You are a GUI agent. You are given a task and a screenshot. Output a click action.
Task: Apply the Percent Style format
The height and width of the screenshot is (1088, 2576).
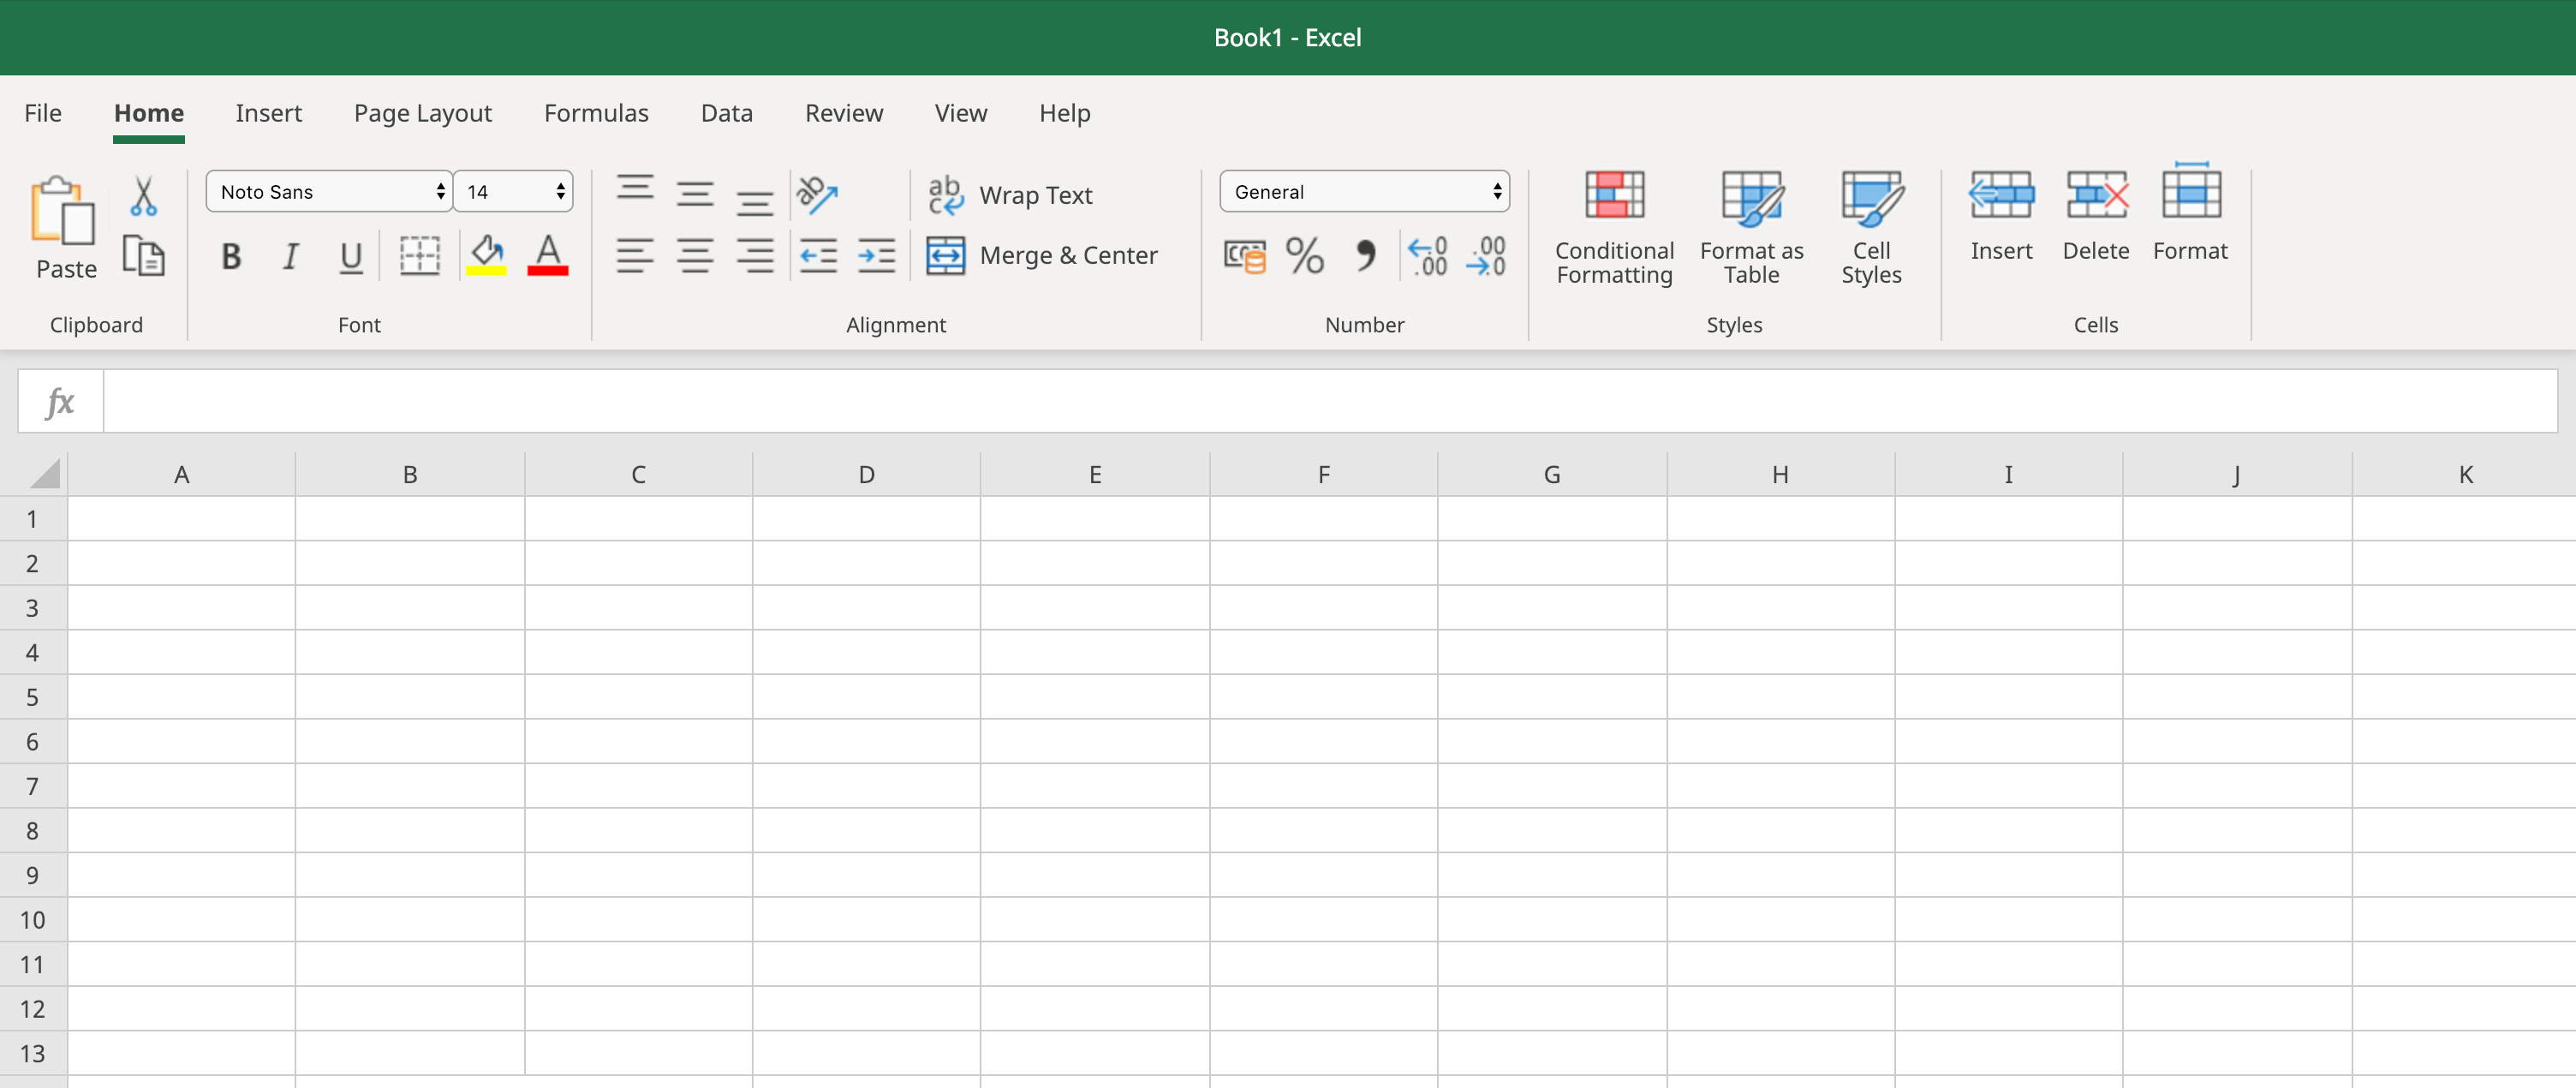(1303, 255)
